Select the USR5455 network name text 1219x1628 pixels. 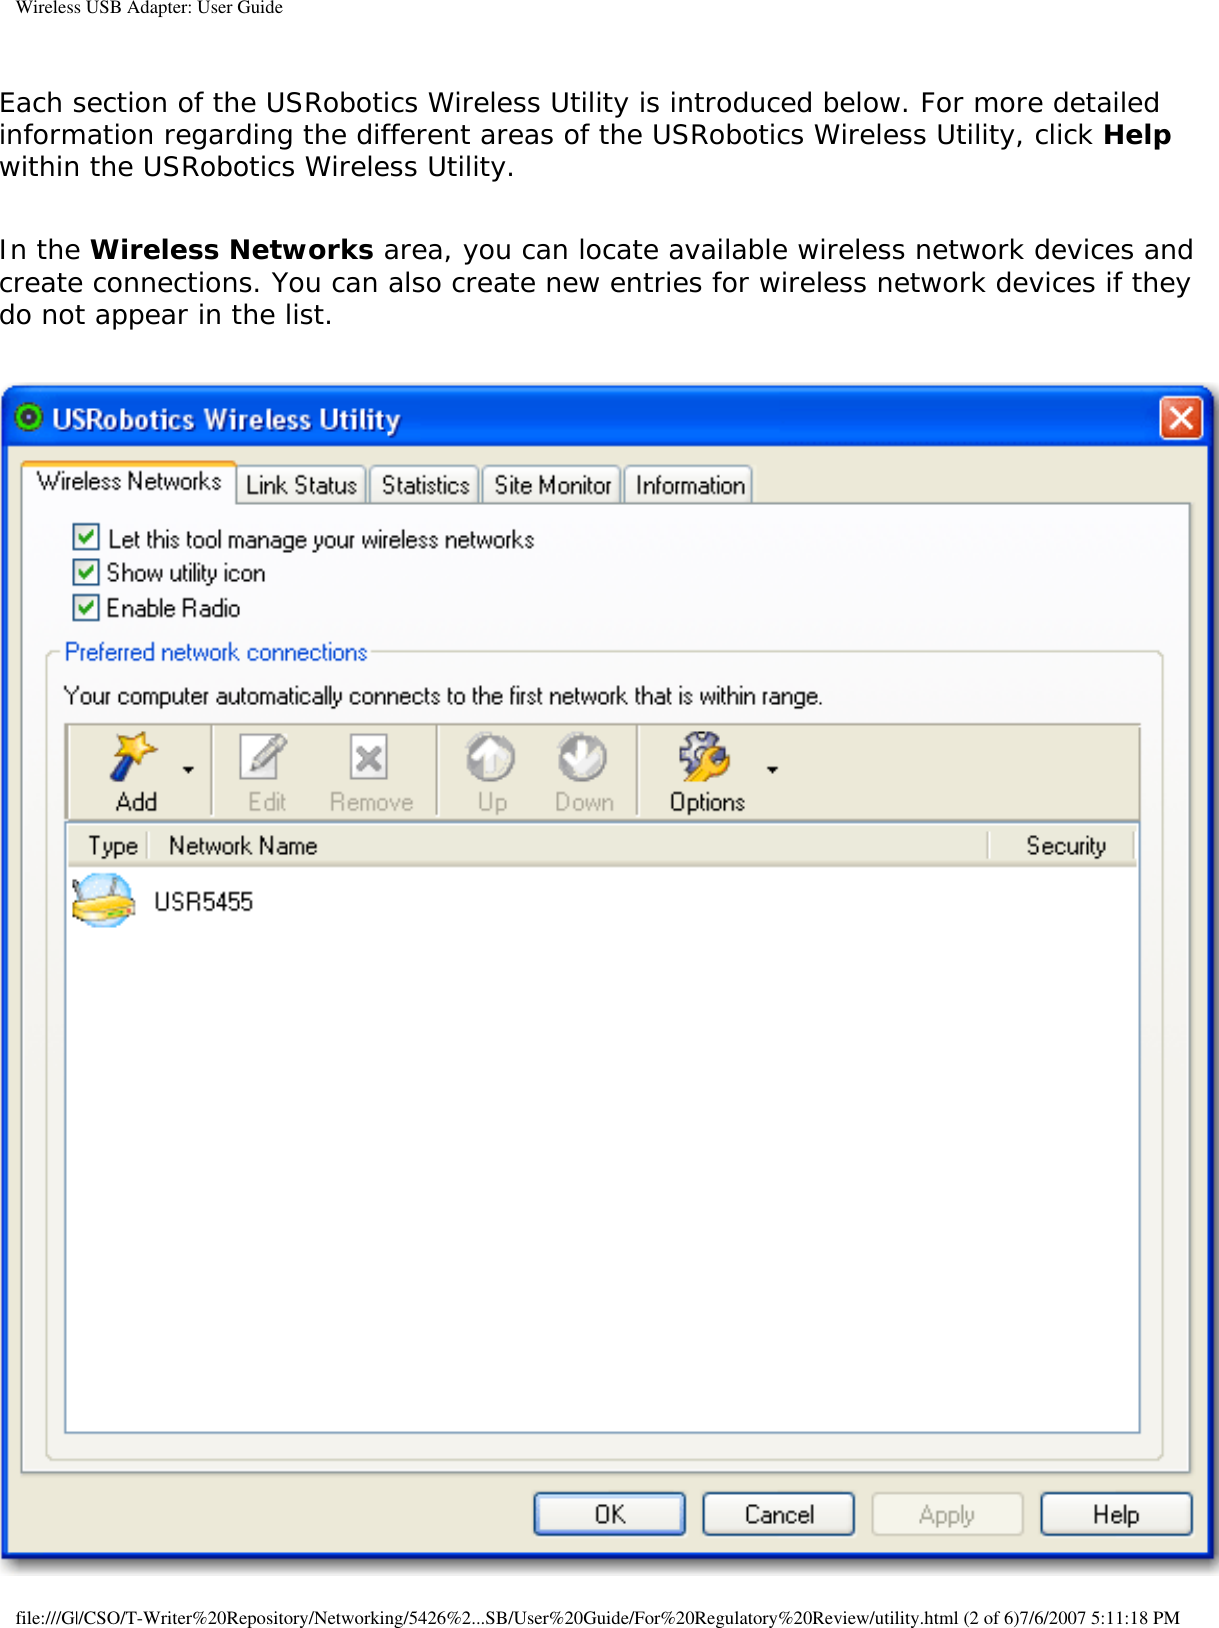point(203,902)
